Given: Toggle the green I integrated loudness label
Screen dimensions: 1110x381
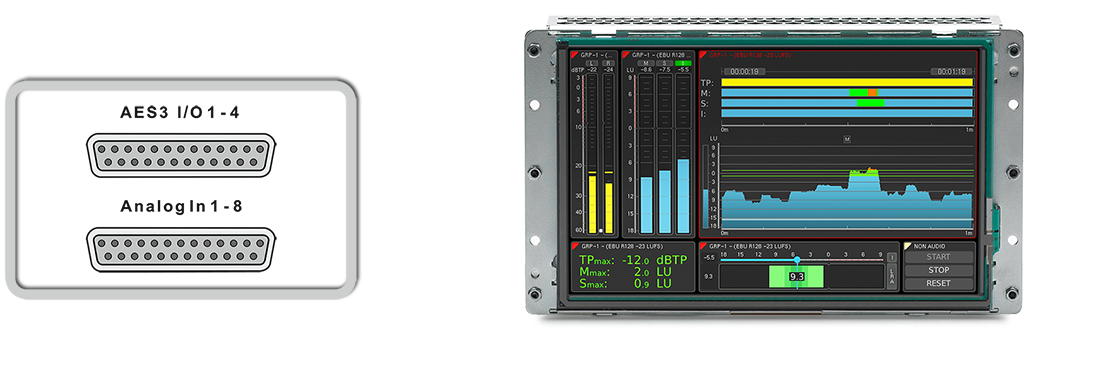Looking at the screenshot, I should pos(683,63).
